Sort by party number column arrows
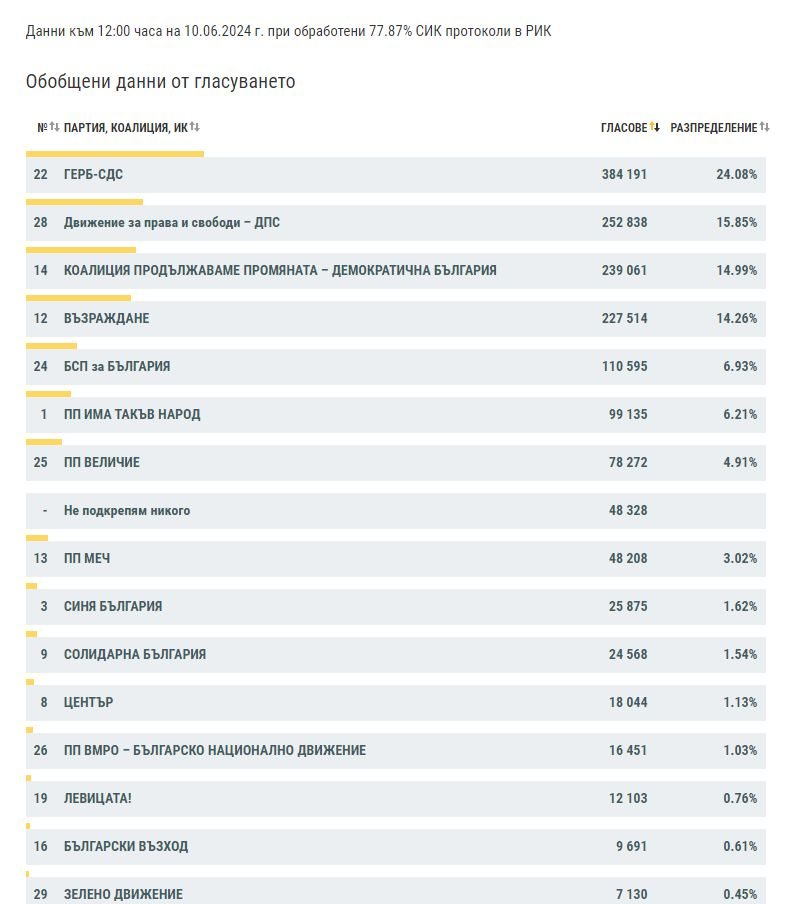Image resolution: width=792 pixels, height=904 pixels. click(54, 126)
